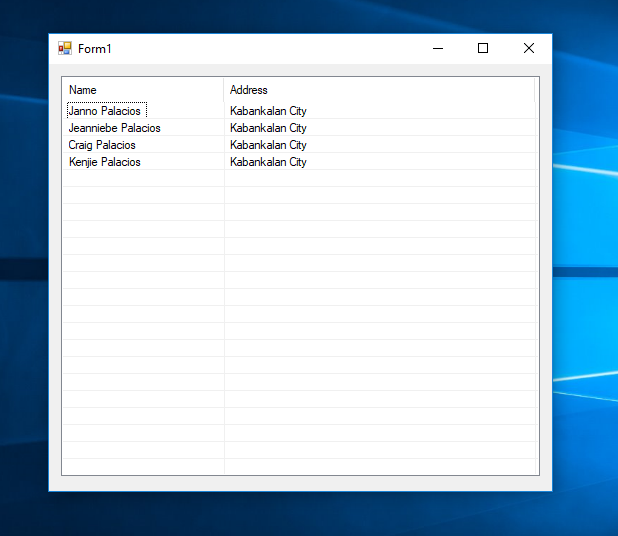The image size is (618, 536).
Task: Click the address cell next to Craig Palacios
Action: coord(268,145)
